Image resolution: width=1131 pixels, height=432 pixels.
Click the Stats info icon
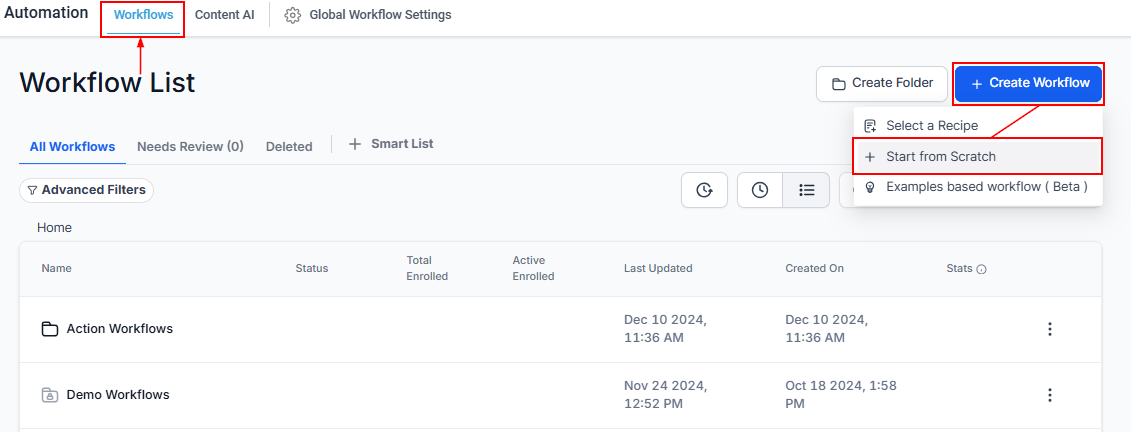(981, 269)
